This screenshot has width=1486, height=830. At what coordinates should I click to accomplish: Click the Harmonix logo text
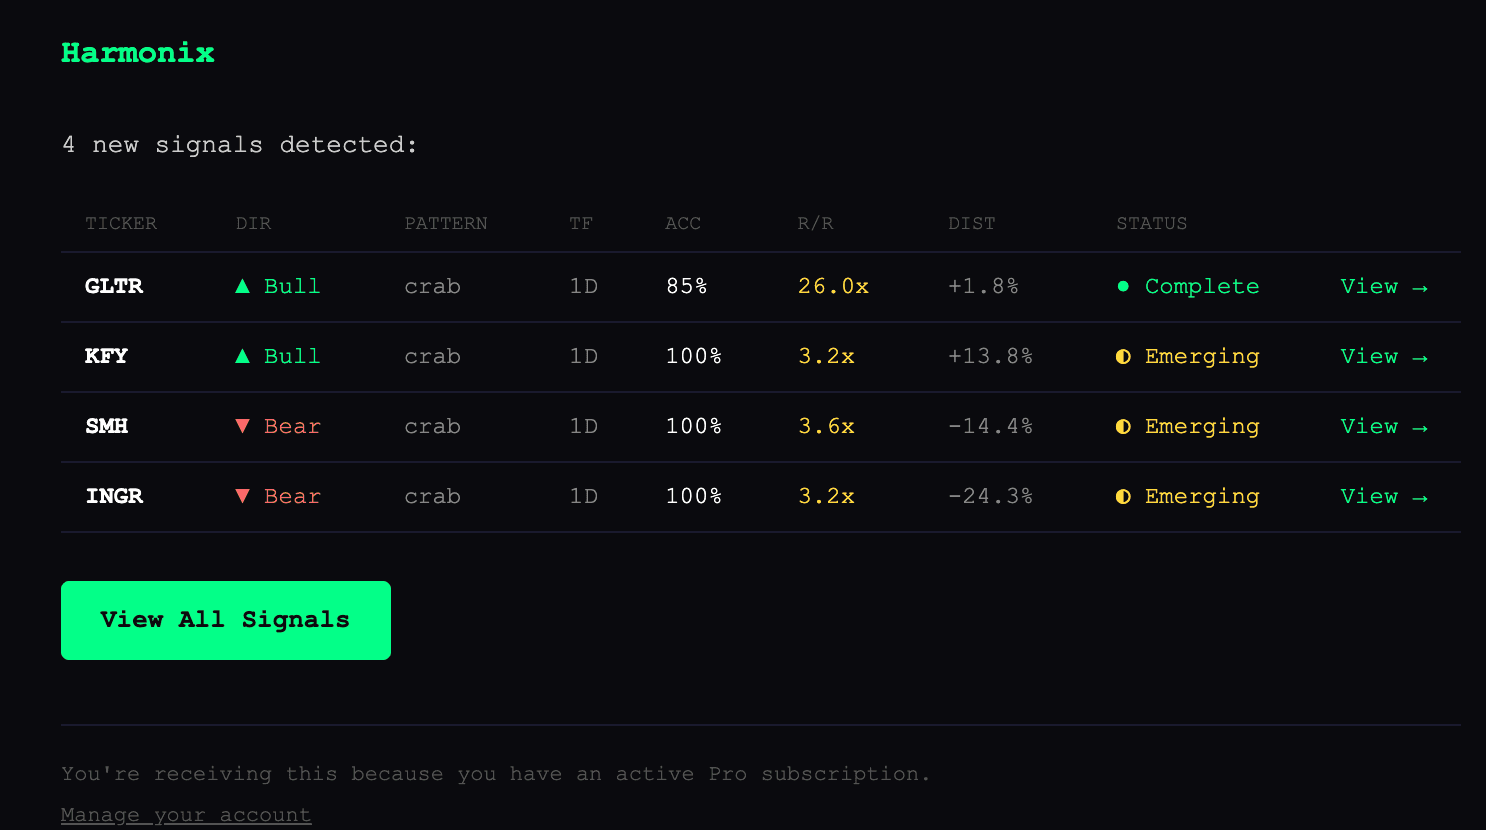(138, 53)
